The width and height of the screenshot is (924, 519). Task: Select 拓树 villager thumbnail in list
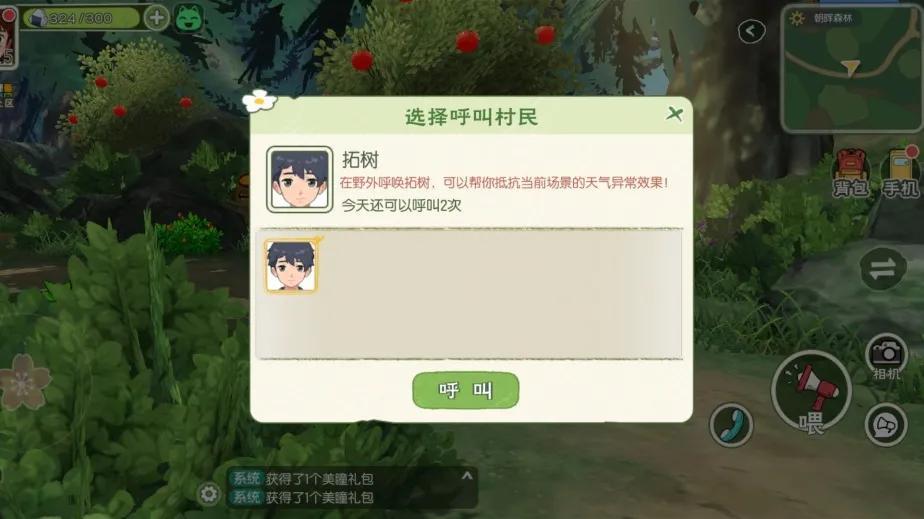(x=291, y=266)
